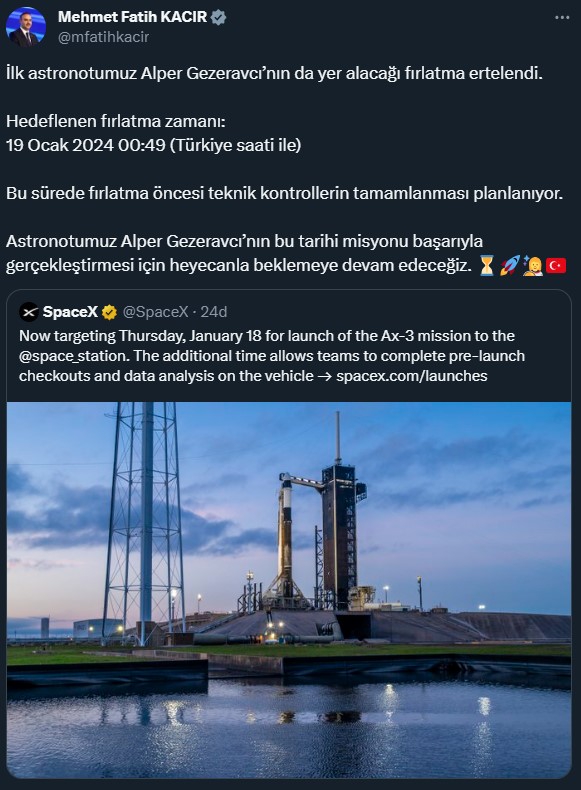The image size is (581, 790).
Task: Click the first line about Alper Gezeravcı
Action: [274, 74]
